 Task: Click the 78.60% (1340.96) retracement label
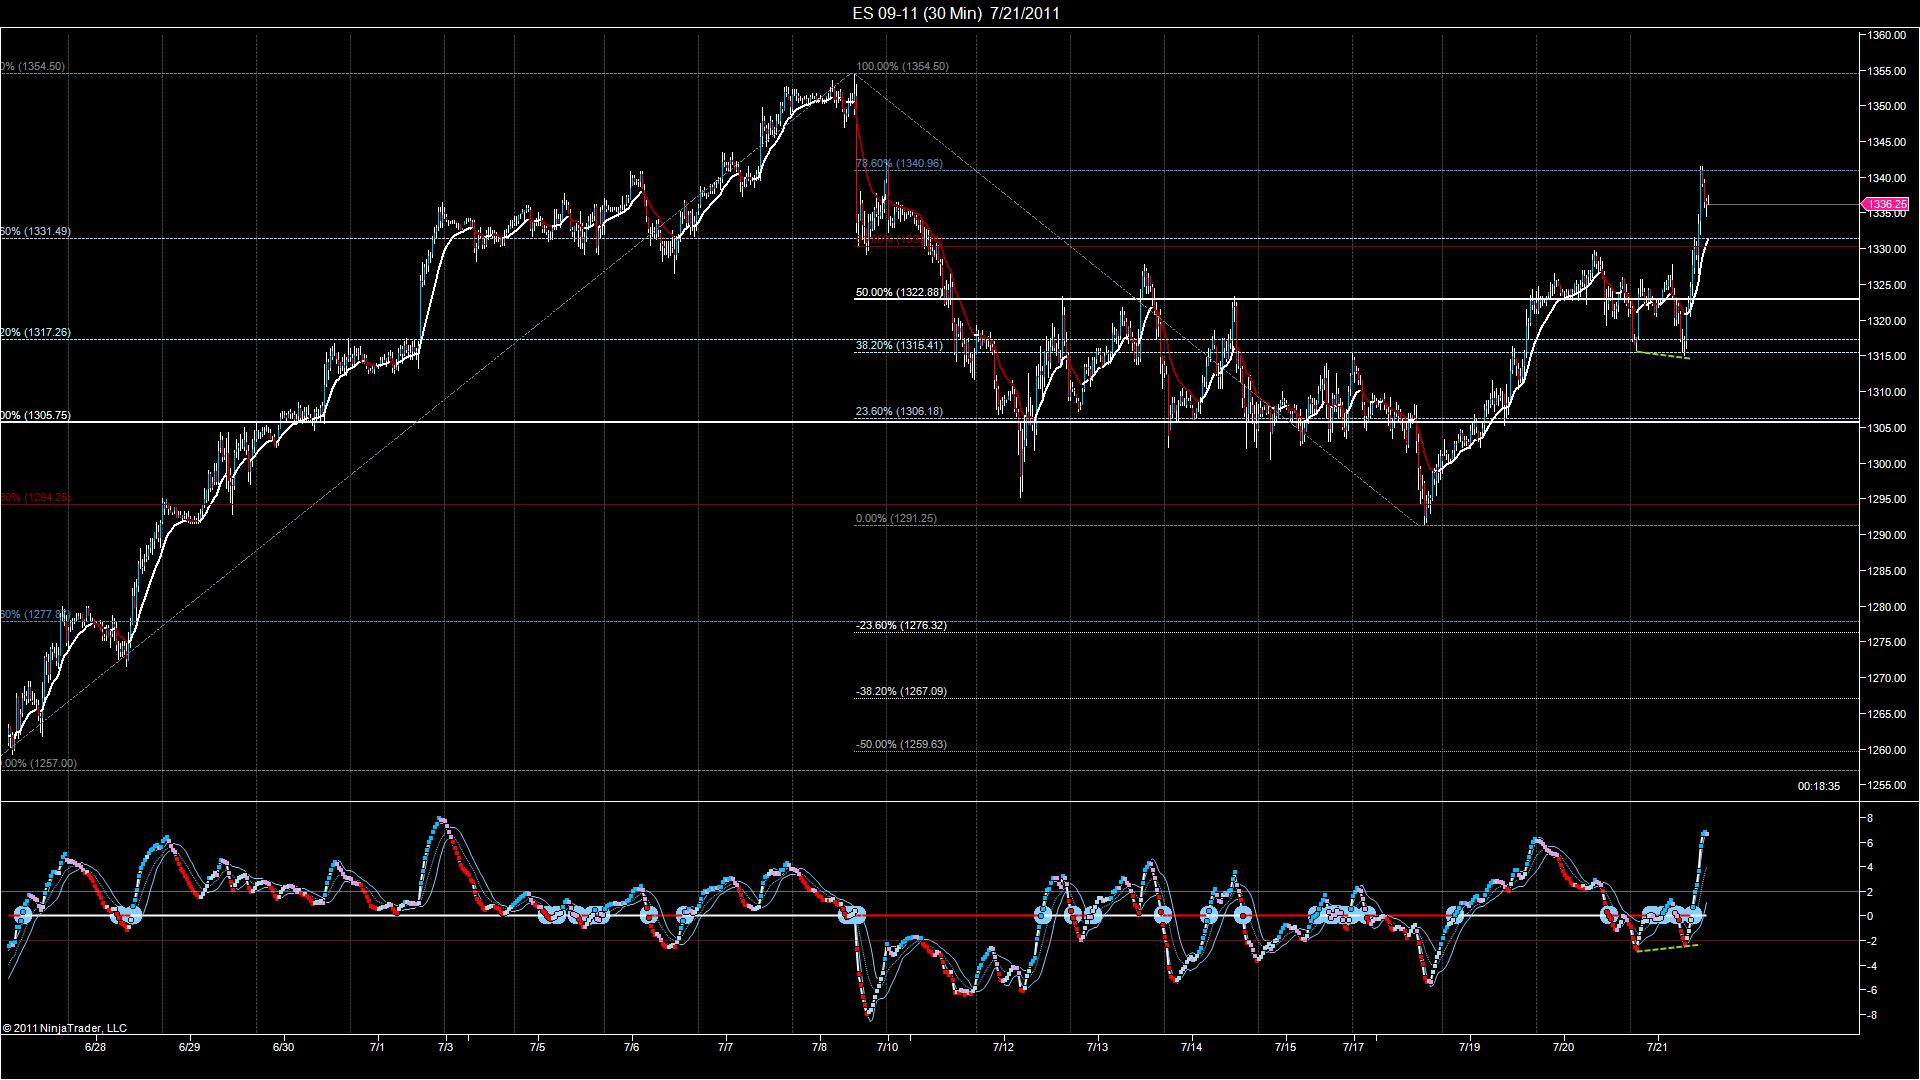(x=899, y=163)
